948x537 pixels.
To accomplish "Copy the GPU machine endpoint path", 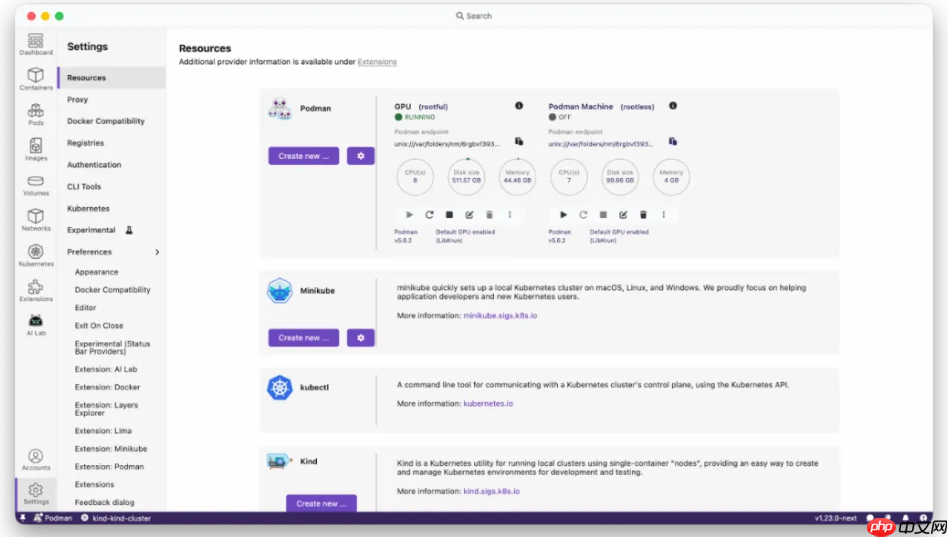I will pyautogui.click(x=518, y=142).
